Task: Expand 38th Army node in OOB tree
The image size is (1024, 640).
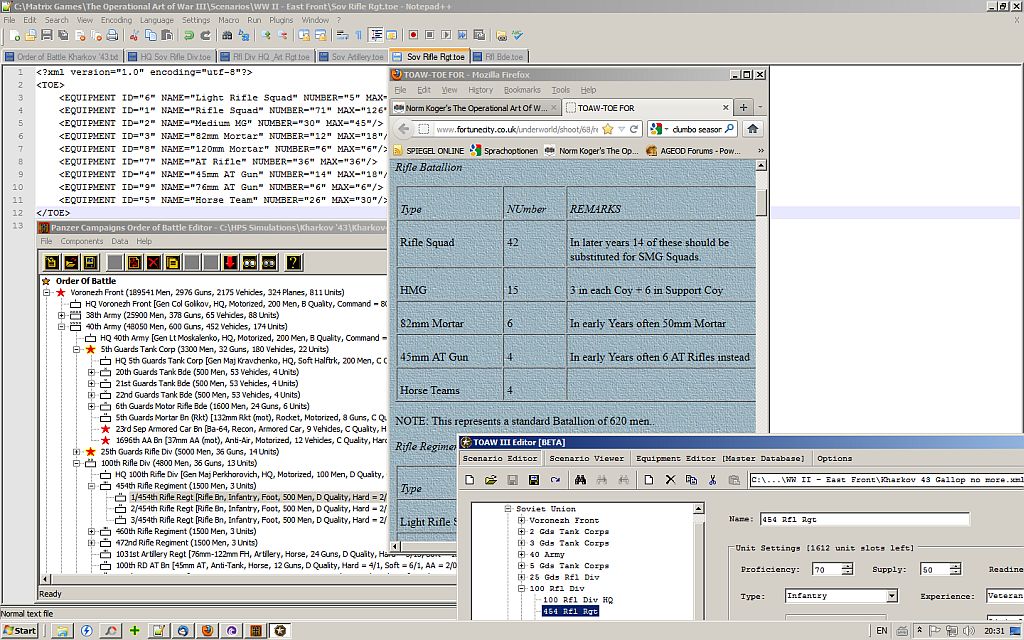Action: point(61,315)
